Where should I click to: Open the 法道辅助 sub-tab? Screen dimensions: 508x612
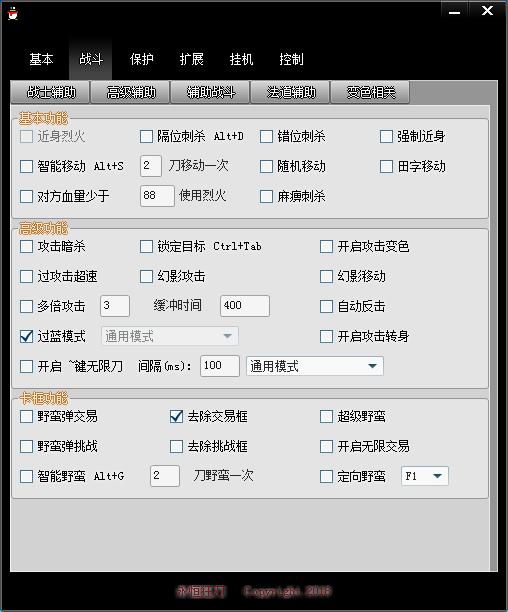[291, 93]
